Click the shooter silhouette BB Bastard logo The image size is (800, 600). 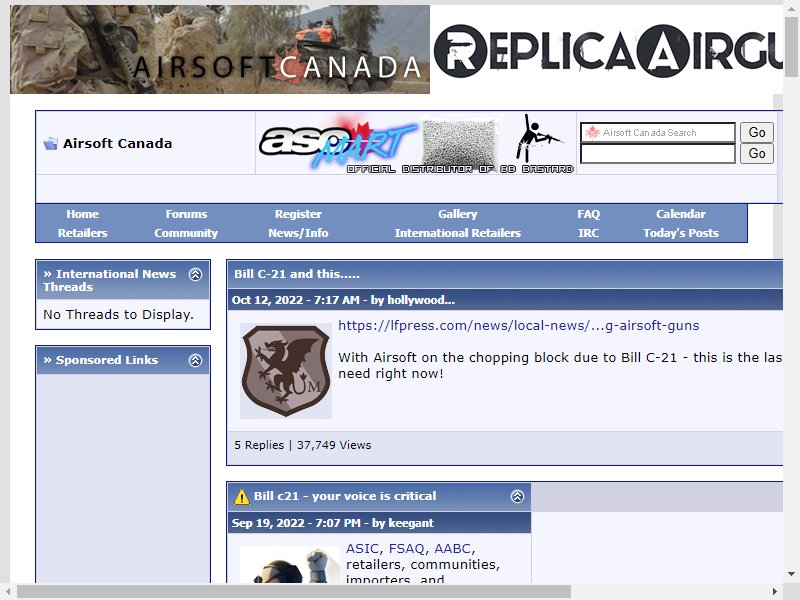(x=537, y=138)
